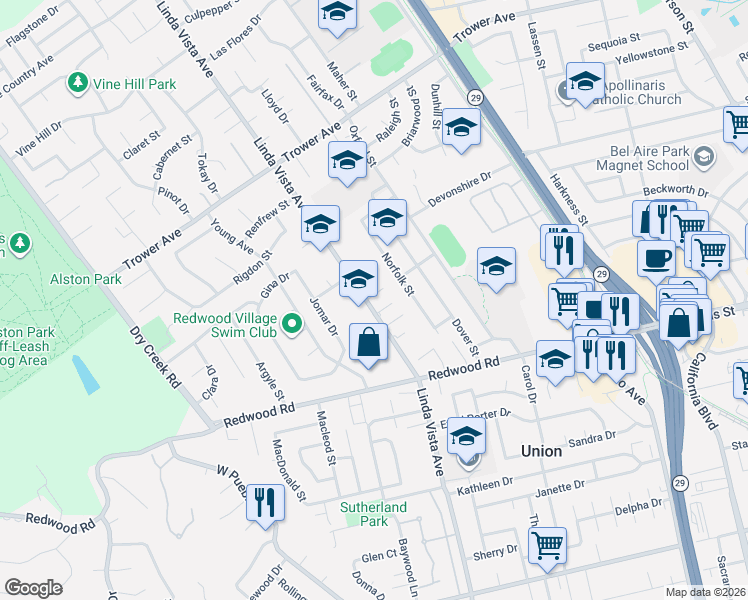Click the Bel Aire Park Magnet School label
This screenshot has height=600, width=748.
click(643, 158)
